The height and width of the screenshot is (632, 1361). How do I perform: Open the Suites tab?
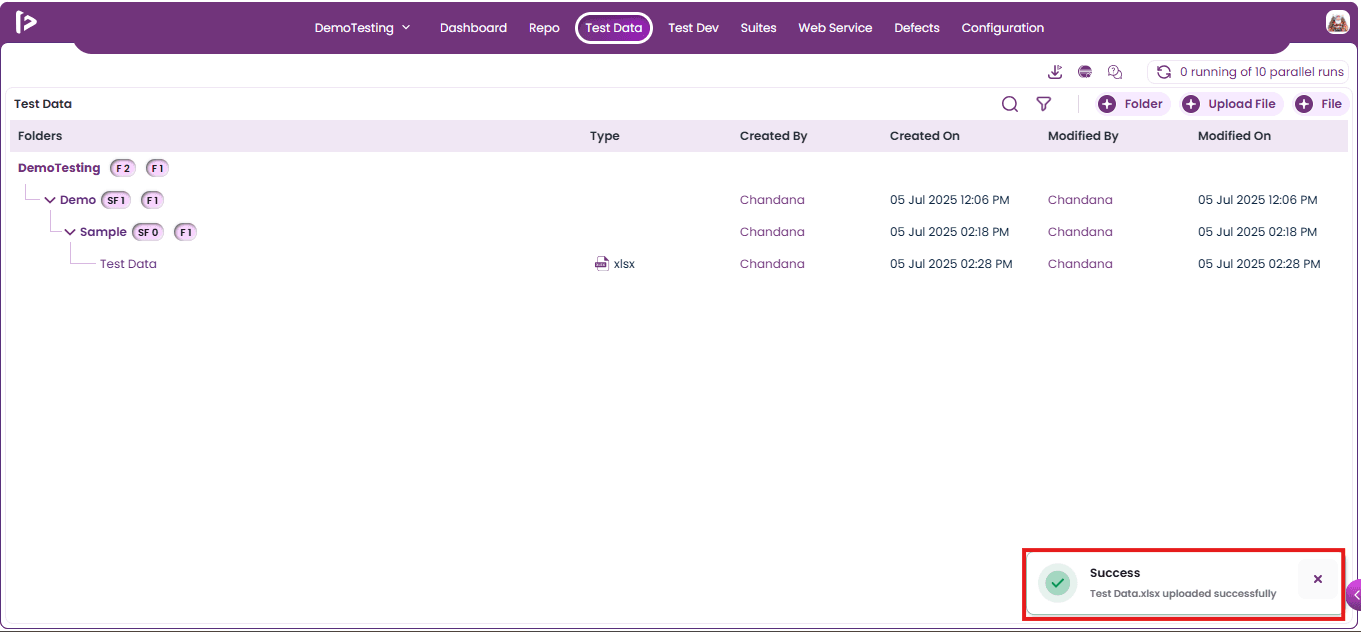pyautogui.click(x=758, y=28)
